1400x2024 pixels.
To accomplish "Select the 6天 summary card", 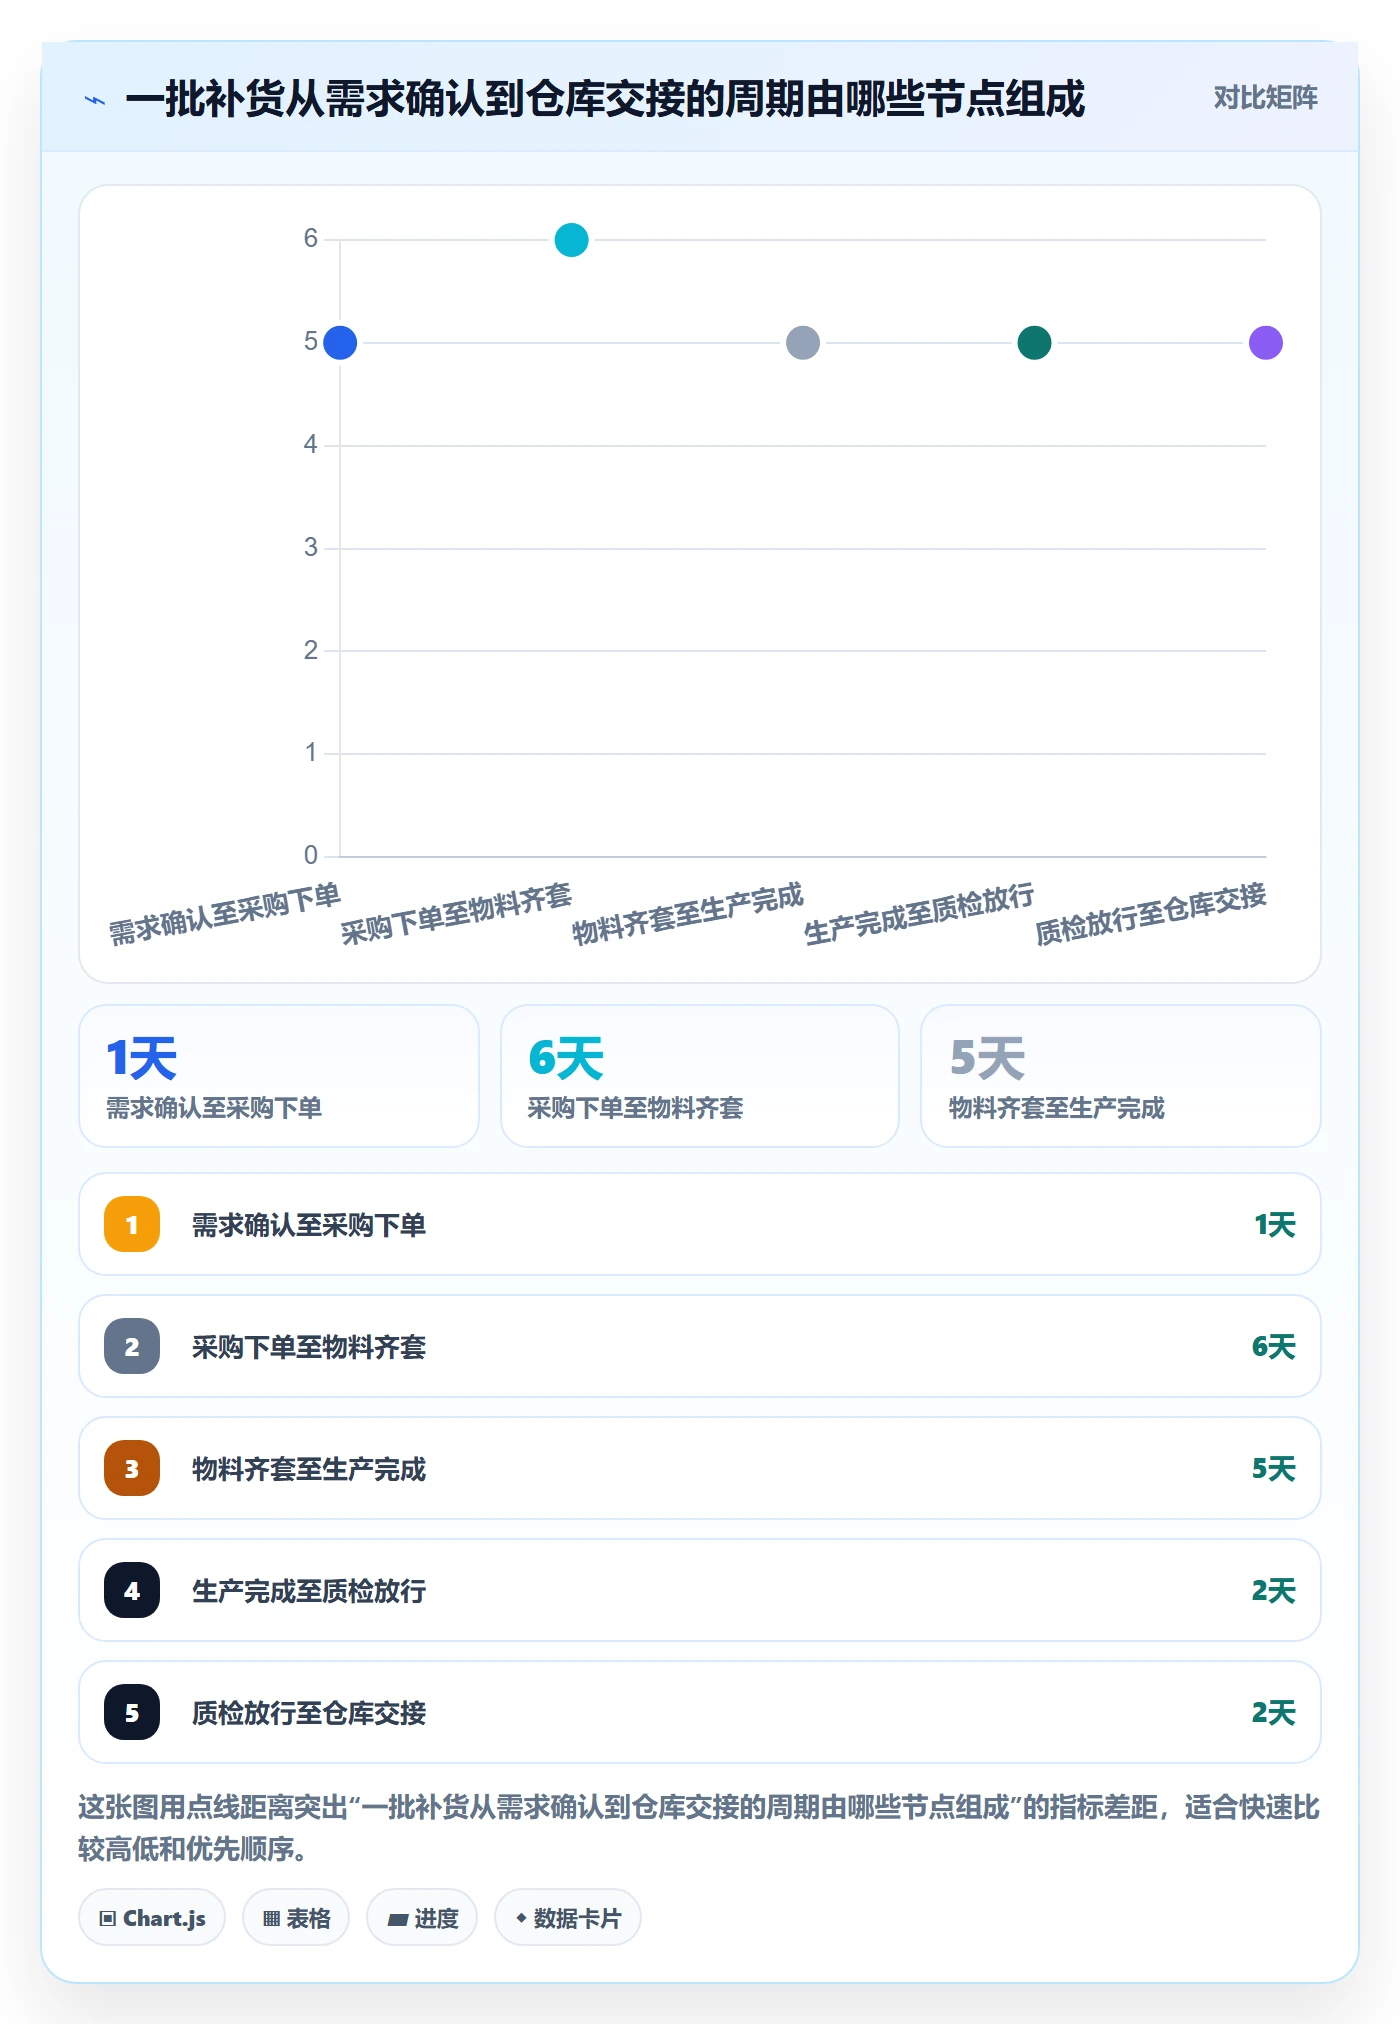I will click(x=700, y=1076).
